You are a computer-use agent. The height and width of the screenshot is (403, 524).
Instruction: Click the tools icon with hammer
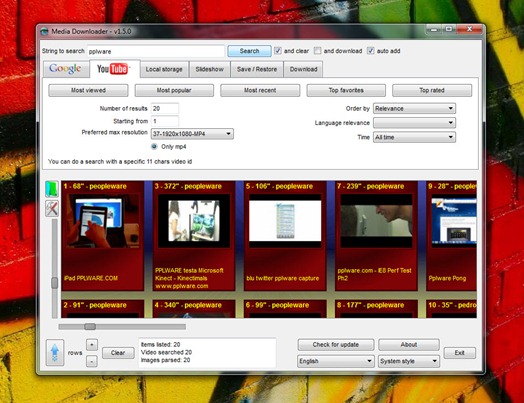52,209
